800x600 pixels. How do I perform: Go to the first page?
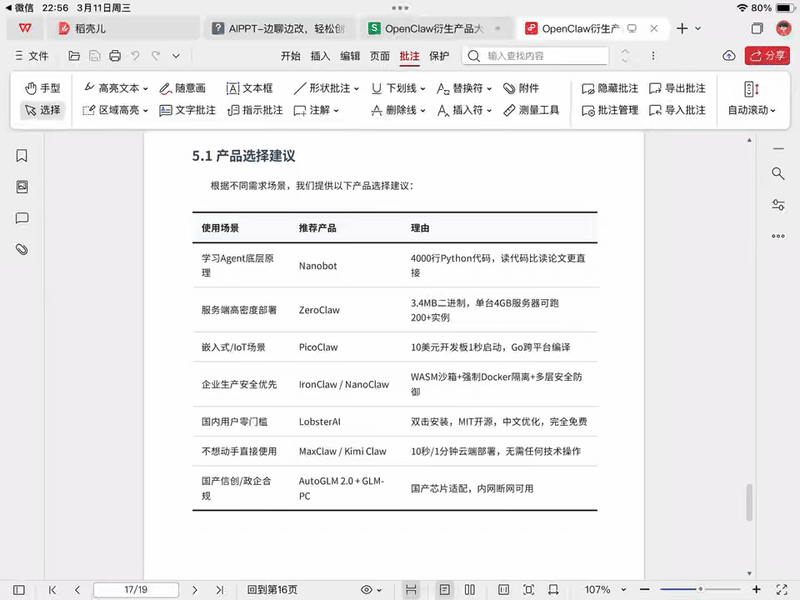click(x=53, y=590)
